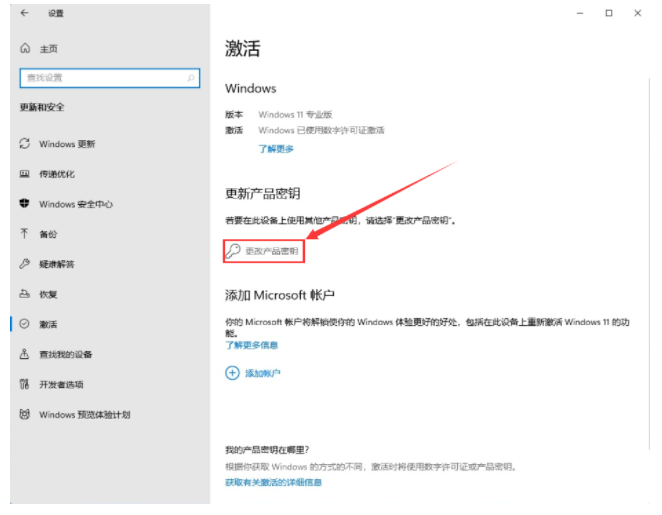
Task: Click the 疑难解答 wrench icon
Action: pos(25,264)
